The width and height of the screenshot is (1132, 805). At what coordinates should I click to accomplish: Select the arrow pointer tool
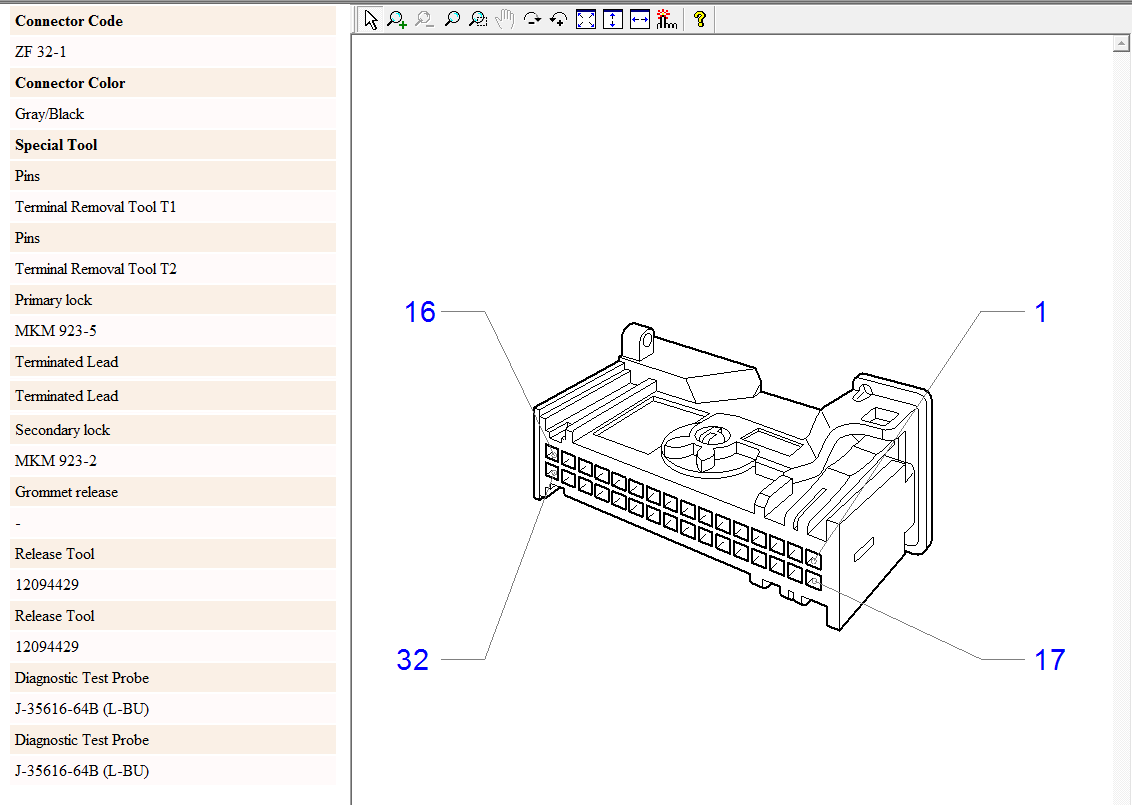[x=371, y=19]
